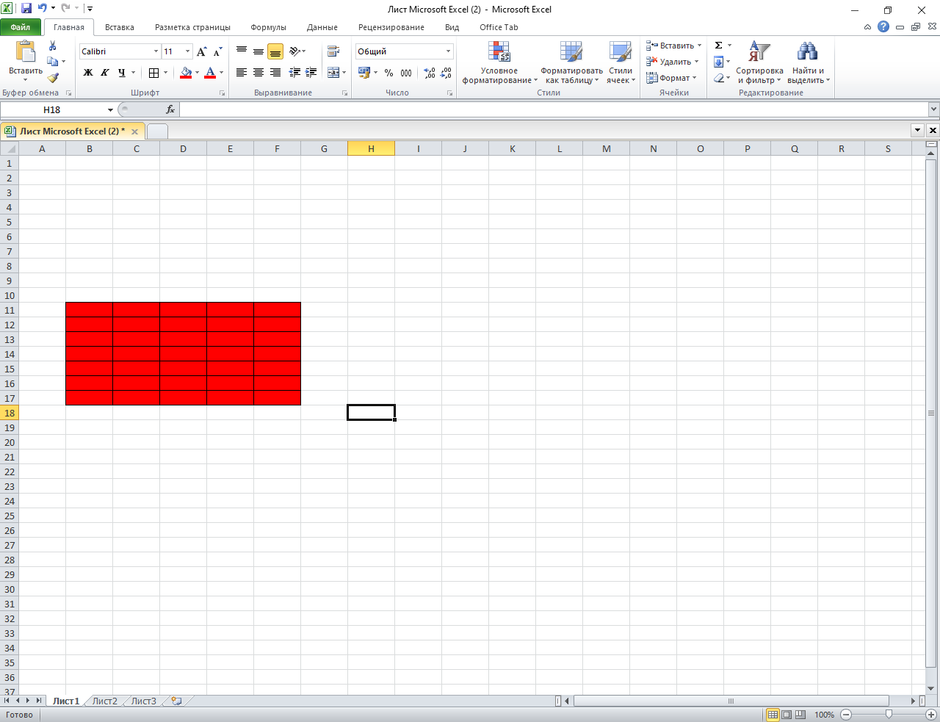Open Сортировка и фильтр menu

coord(760,62)
